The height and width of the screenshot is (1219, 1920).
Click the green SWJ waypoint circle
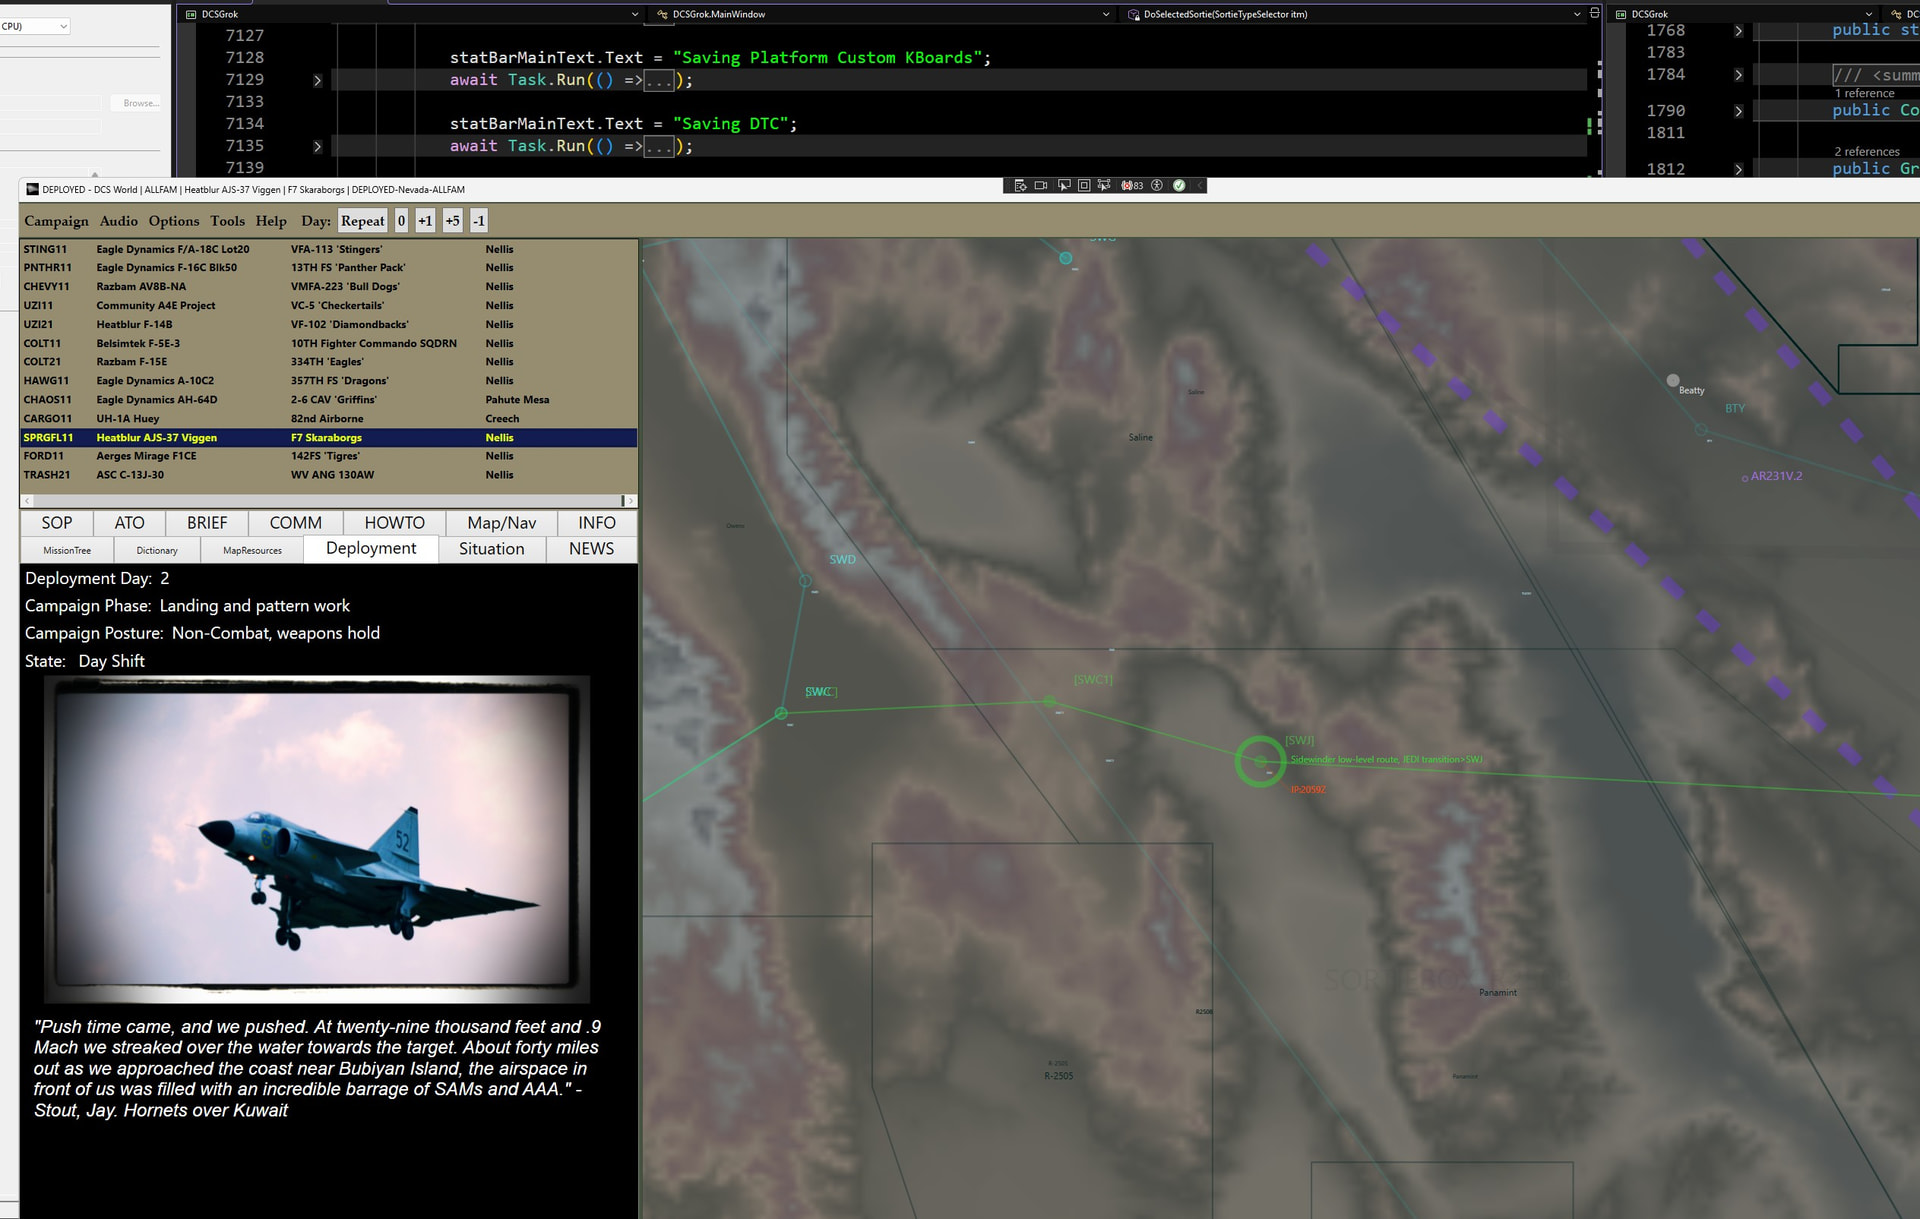click(x=1260, y=762)
